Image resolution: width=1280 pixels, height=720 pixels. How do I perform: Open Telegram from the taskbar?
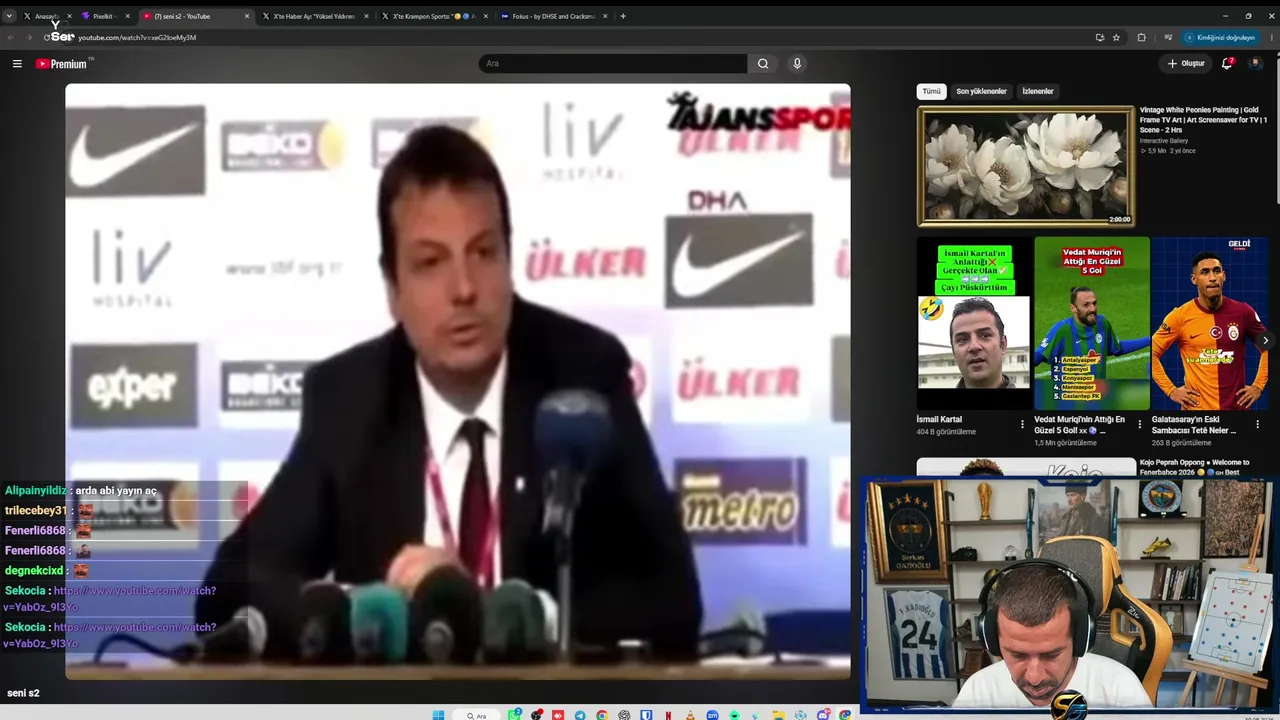coord(580,715)
